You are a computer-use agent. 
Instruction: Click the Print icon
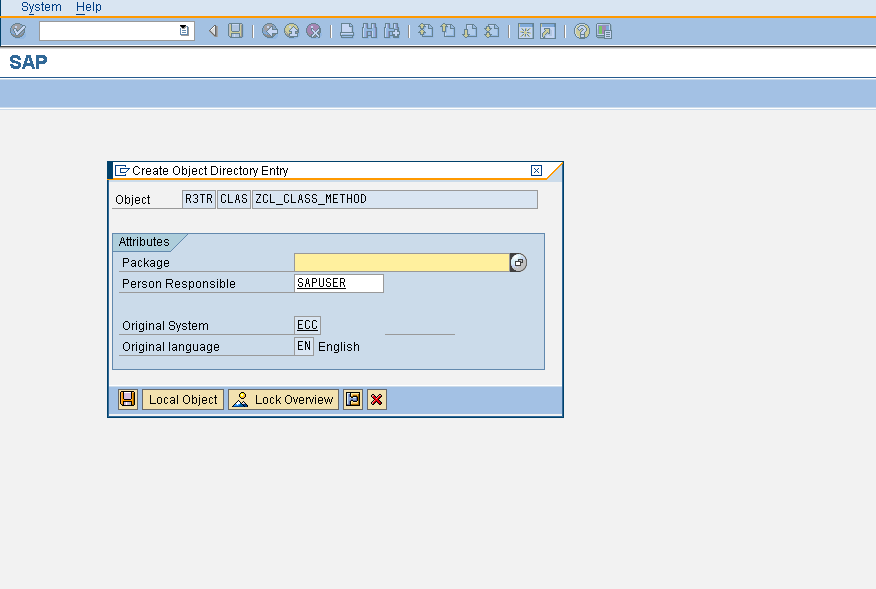point(346,31)
